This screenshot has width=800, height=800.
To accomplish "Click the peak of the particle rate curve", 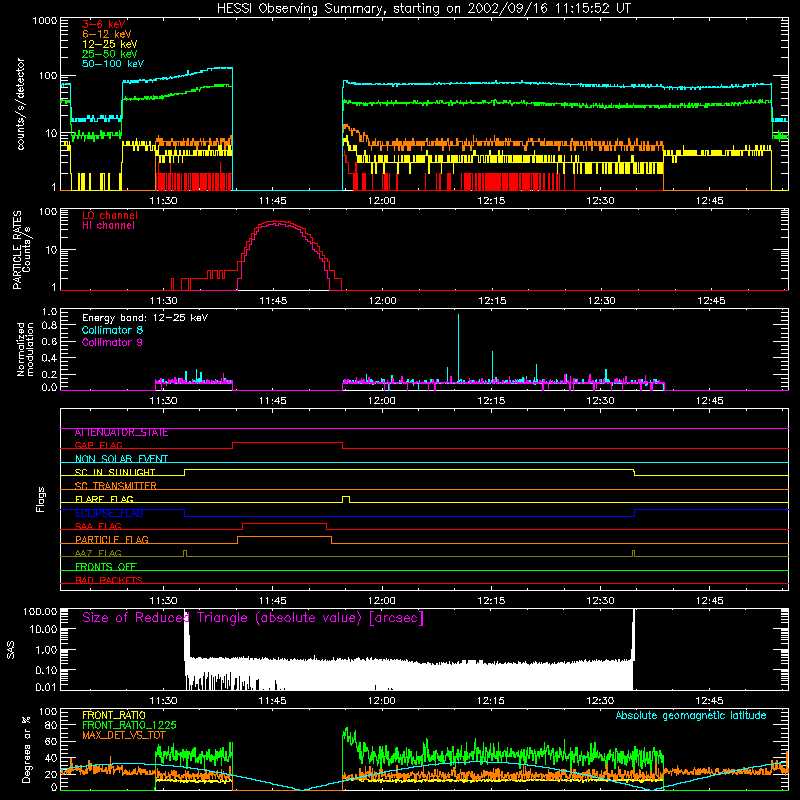I will (275, 222).
